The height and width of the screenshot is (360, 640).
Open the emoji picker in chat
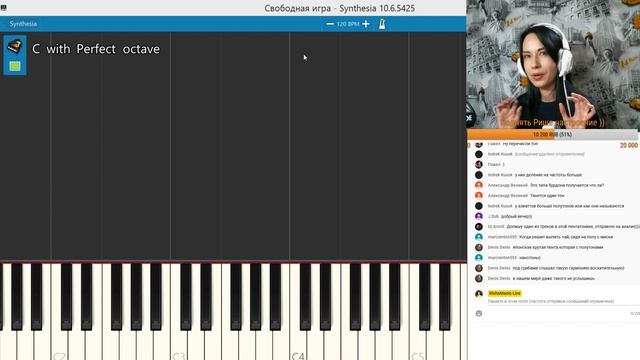pyautogui.click(x=479, y=313)
